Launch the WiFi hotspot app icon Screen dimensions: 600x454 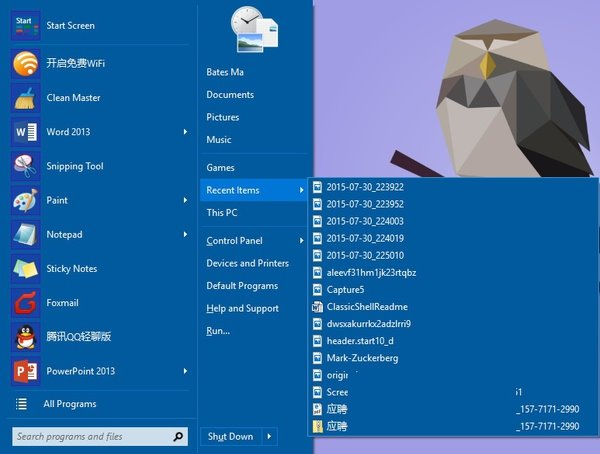pyautogui.click(x=25, y=64)
